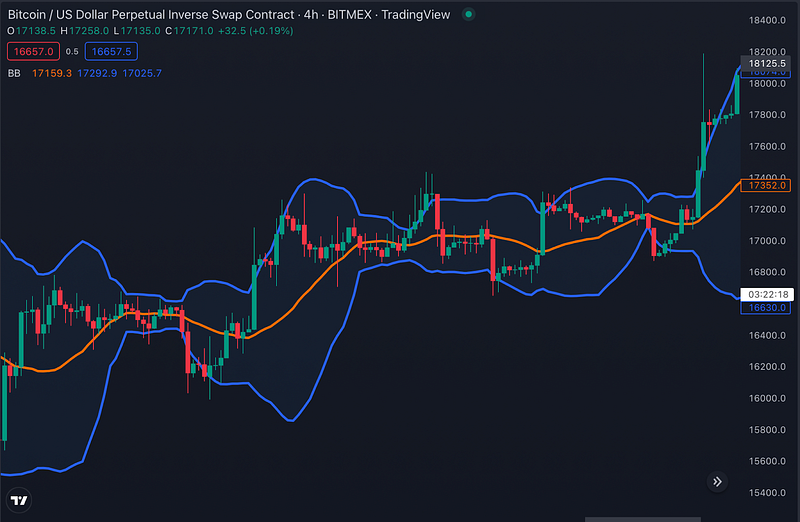Click the green market status dot

(468, 15)
